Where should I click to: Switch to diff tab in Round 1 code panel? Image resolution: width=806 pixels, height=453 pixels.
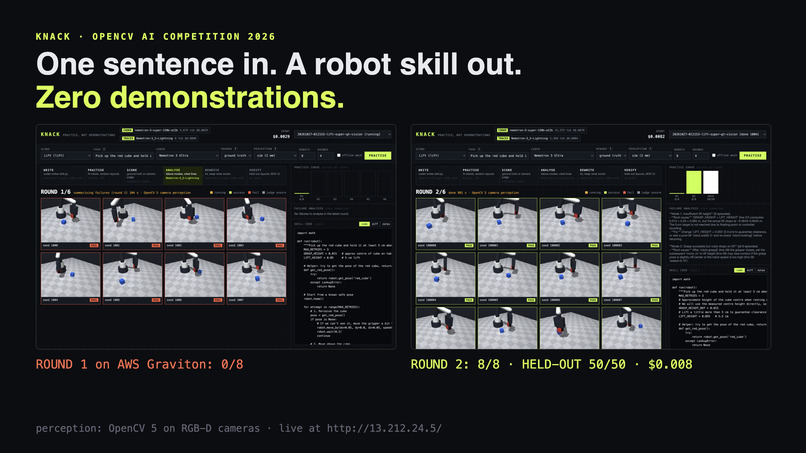375,224
